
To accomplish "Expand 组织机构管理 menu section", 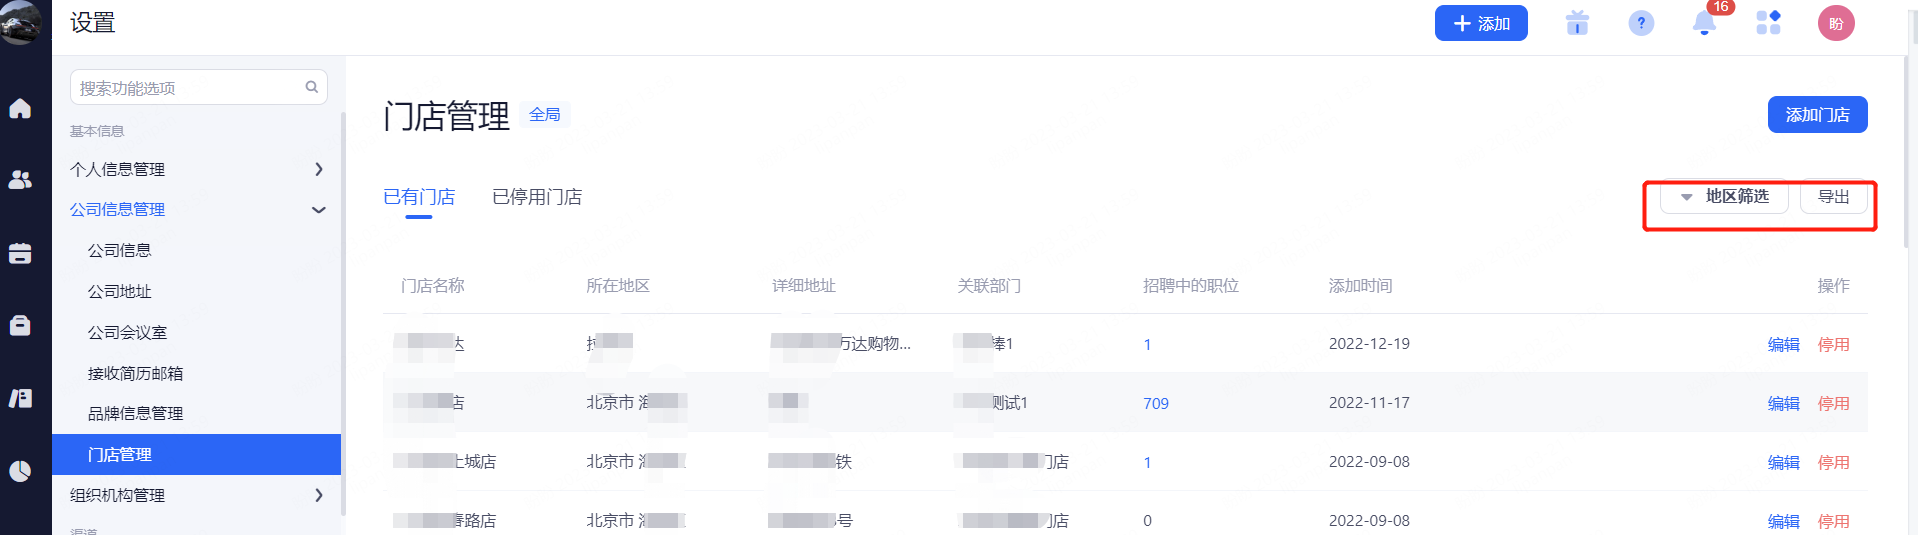I will [318, 495].
